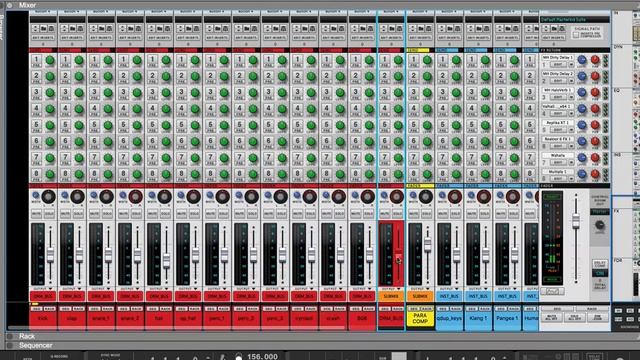Solo the clap channel
This screenshot has width=640, height=360.
point(78,214)
